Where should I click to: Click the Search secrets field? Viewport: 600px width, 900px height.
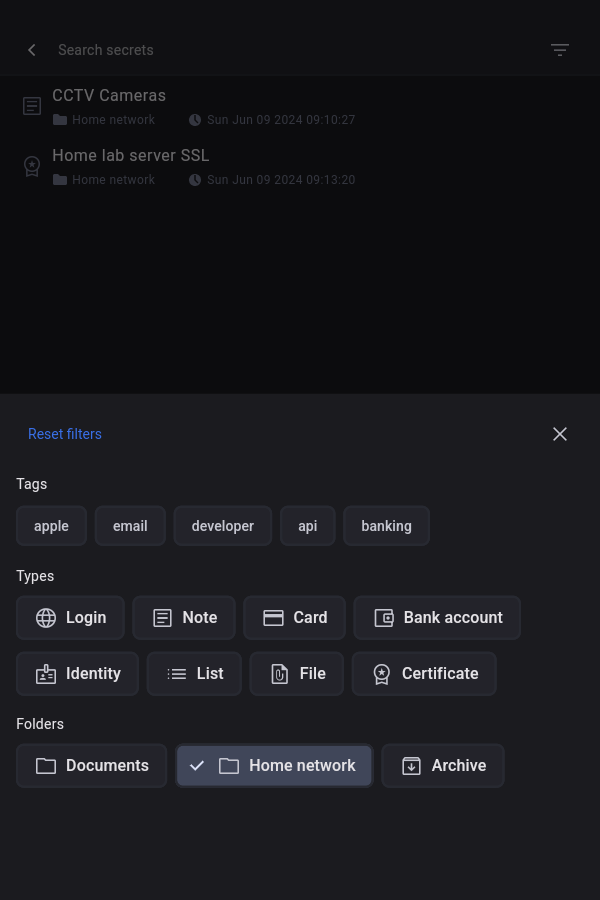(250, 50)
